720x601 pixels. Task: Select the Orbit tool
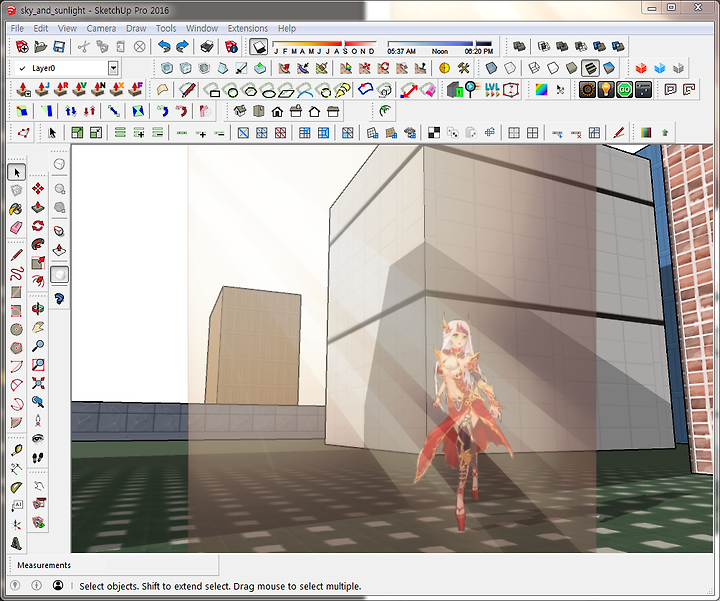click(x=38, y=309)
